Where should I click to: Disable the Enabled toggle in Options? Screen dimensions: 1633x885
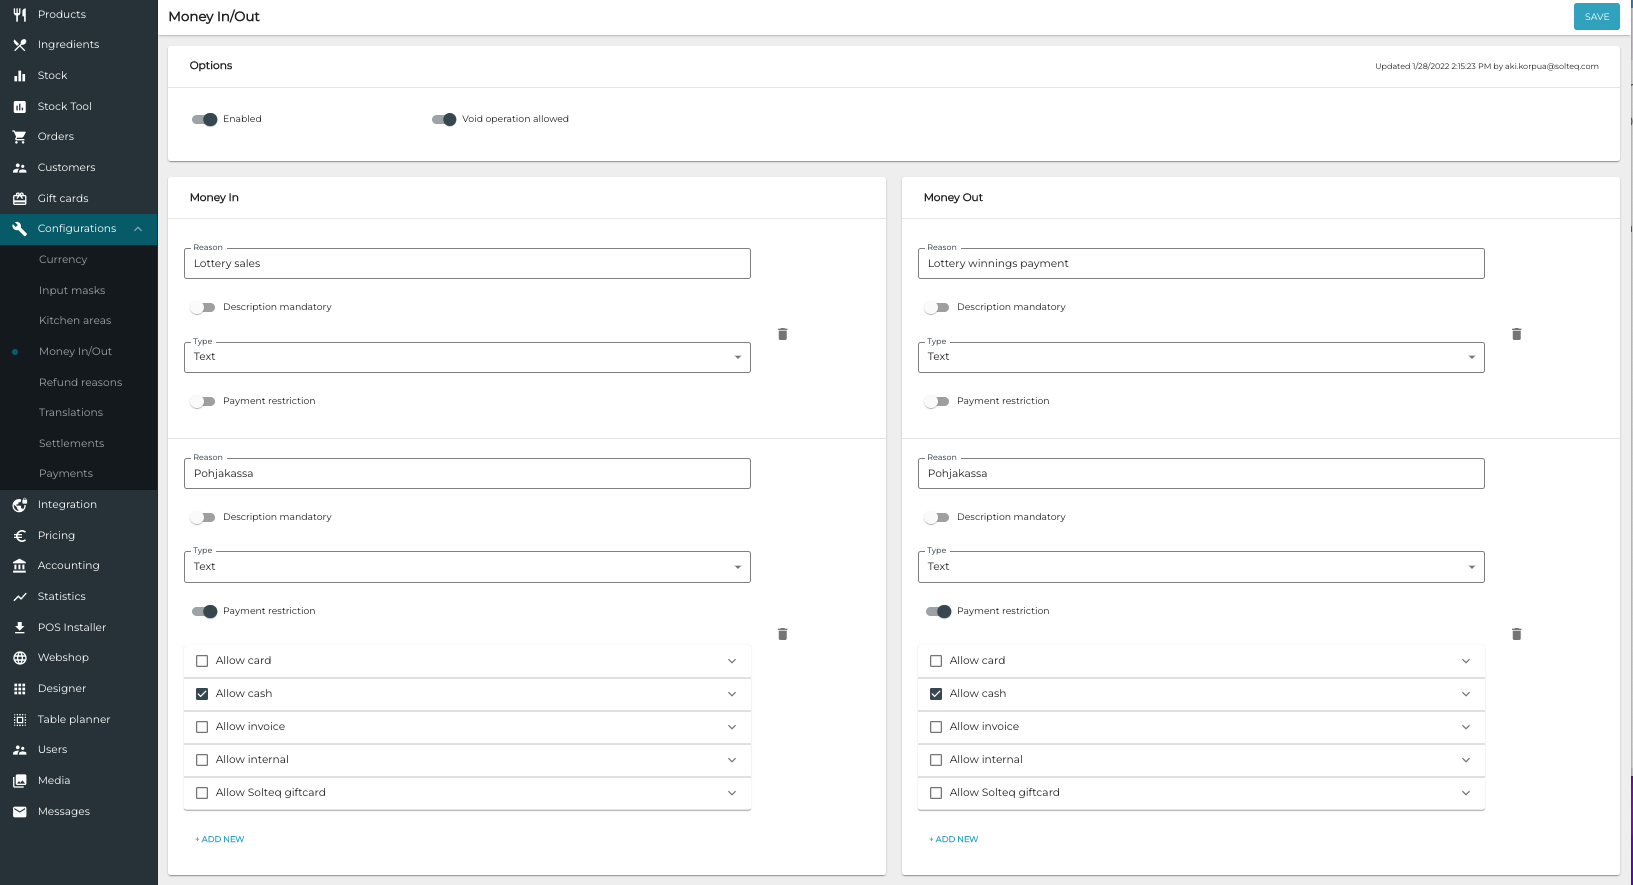[x=205, y=119]
